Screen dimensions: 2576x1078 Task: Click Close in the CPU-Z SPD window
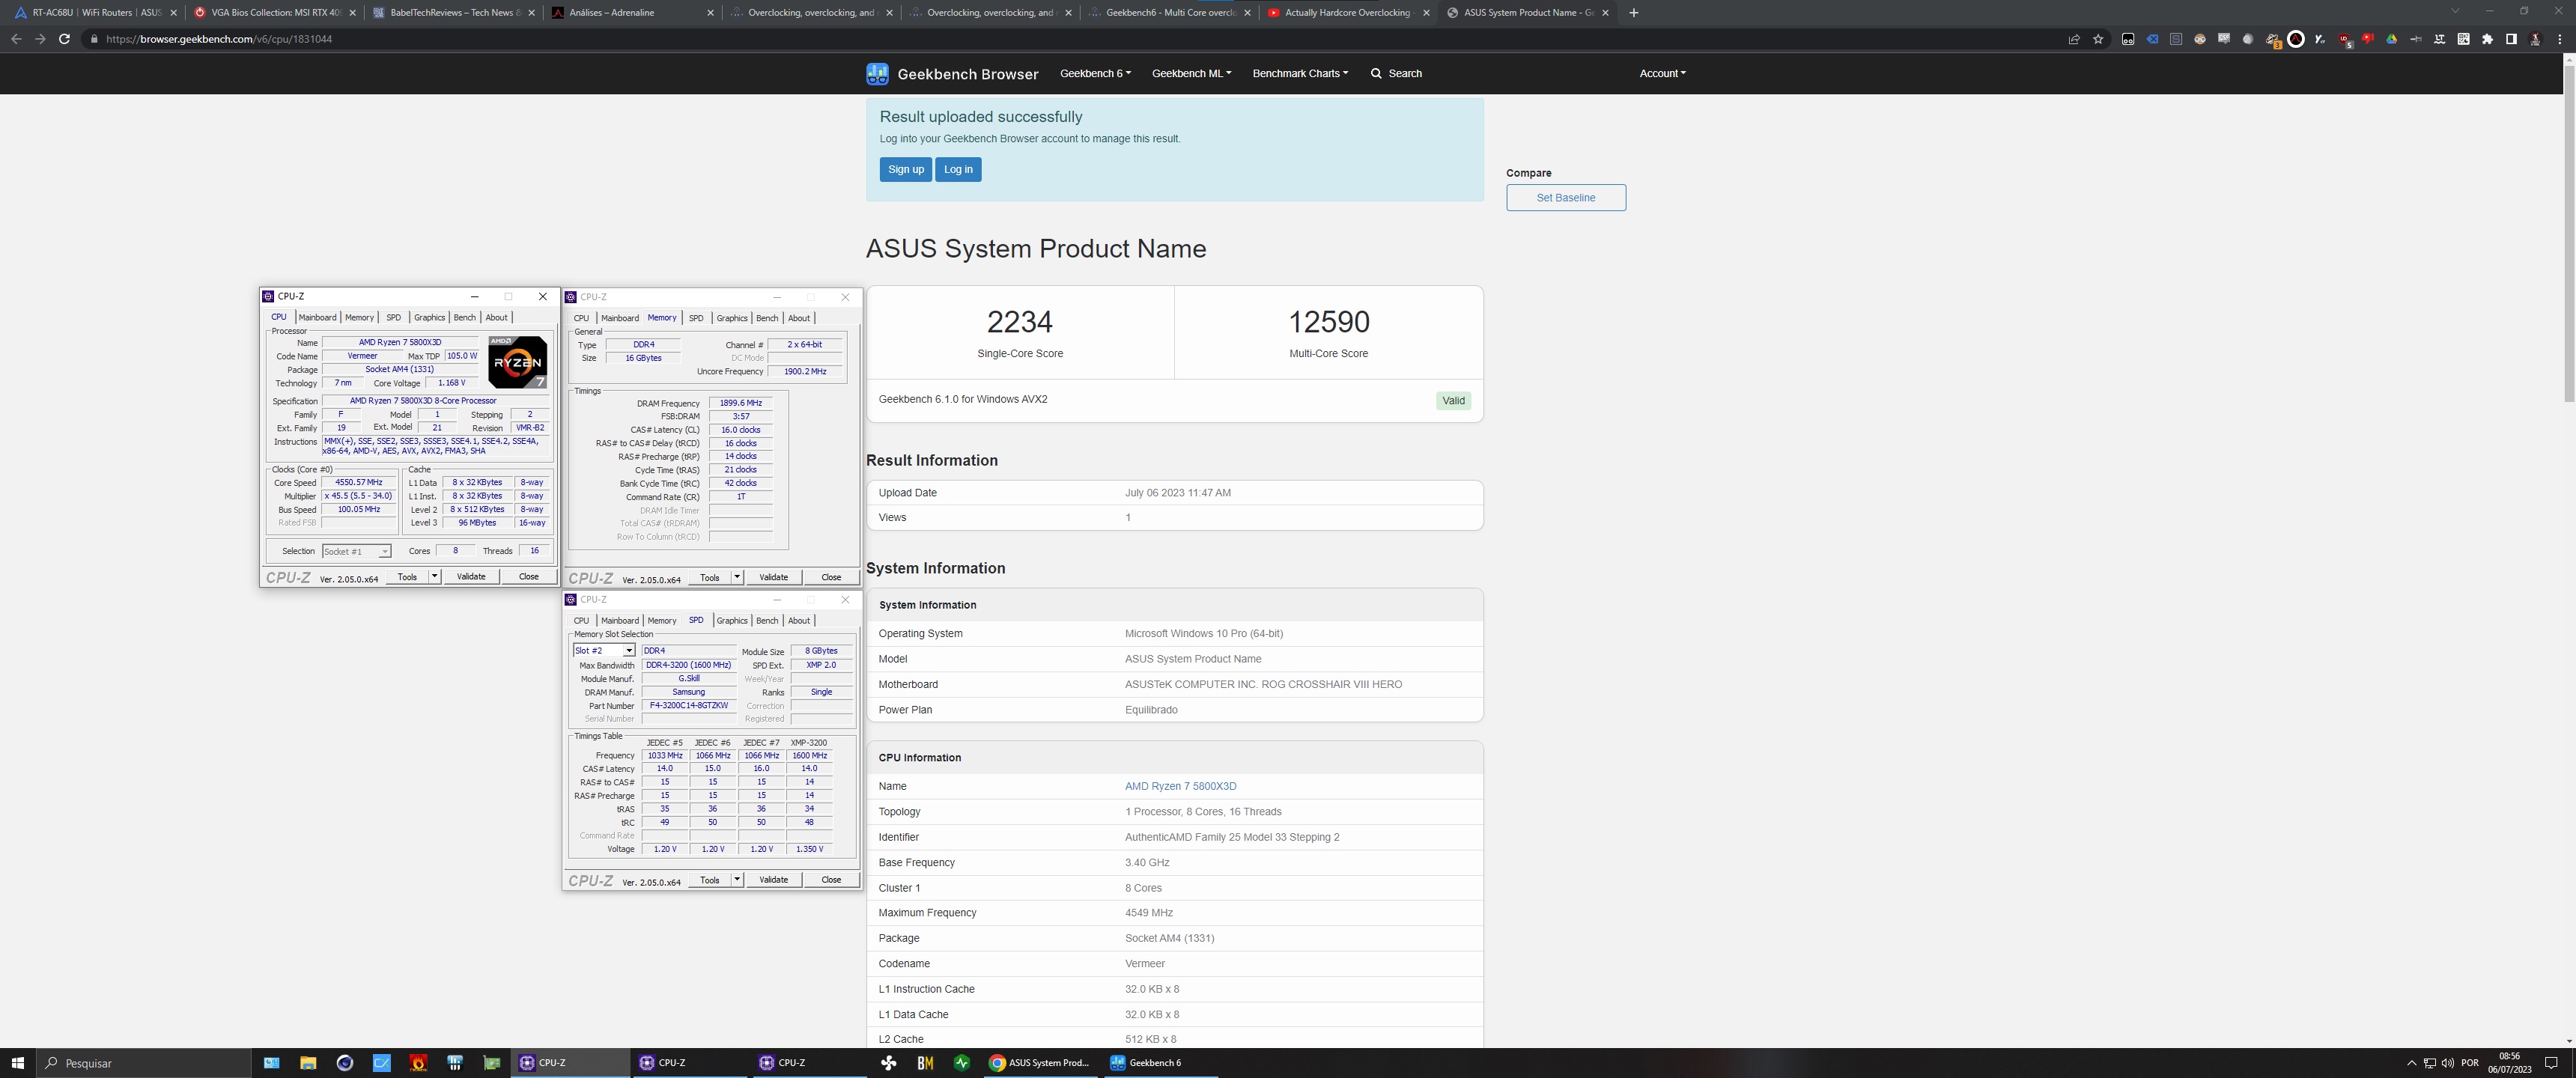831,880
